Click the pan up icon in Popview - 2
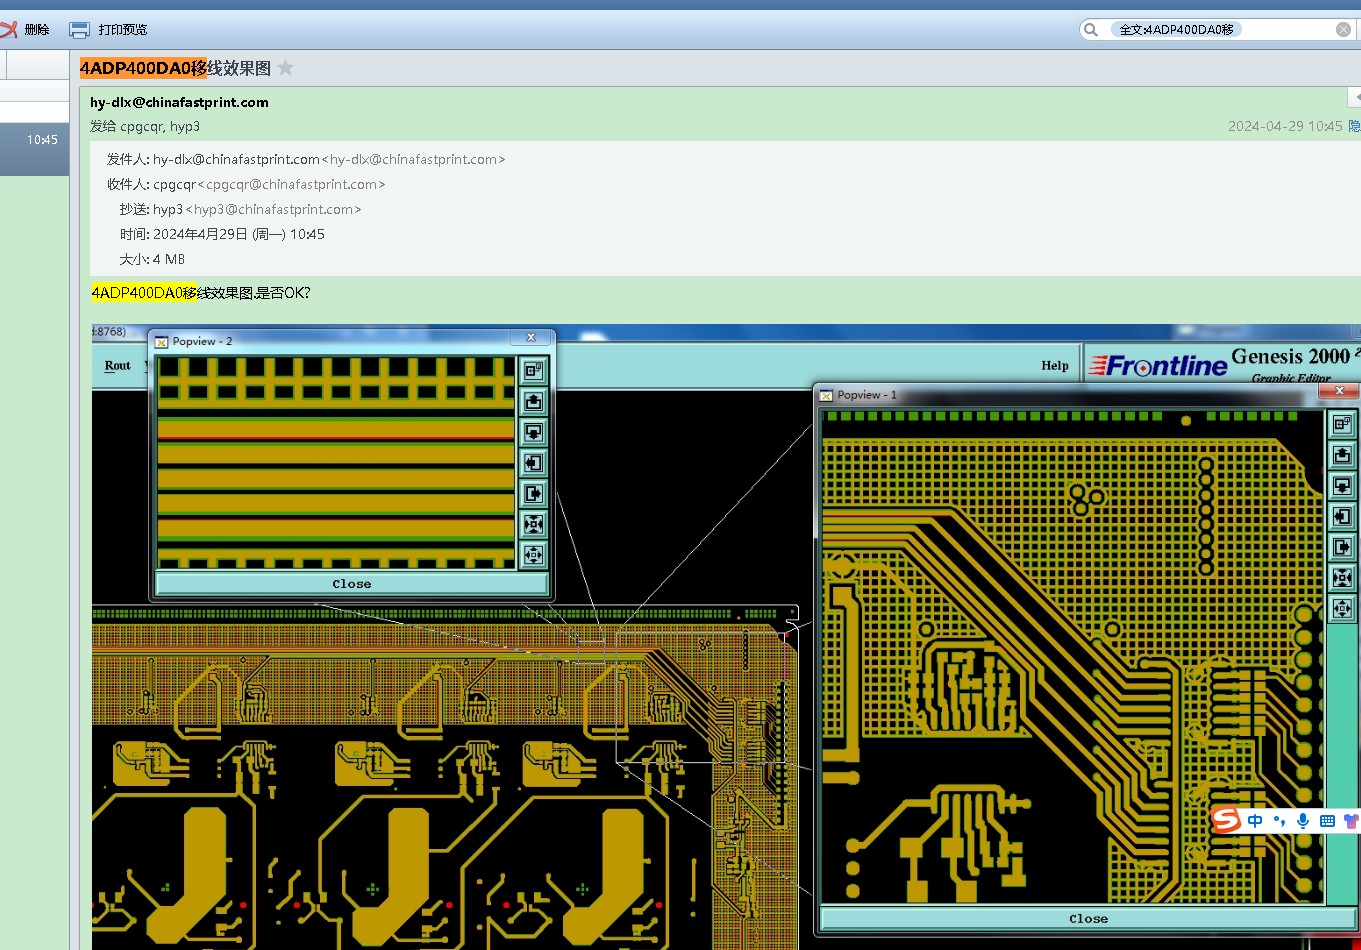 pos(533,402)
